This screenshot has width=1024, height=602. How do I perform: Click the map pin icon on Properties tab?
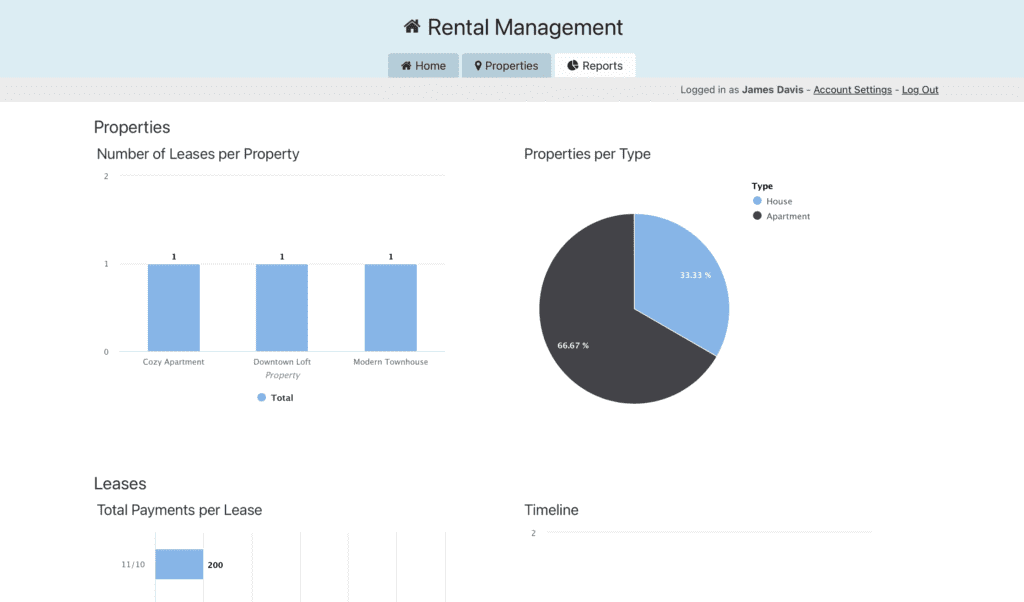478,66
